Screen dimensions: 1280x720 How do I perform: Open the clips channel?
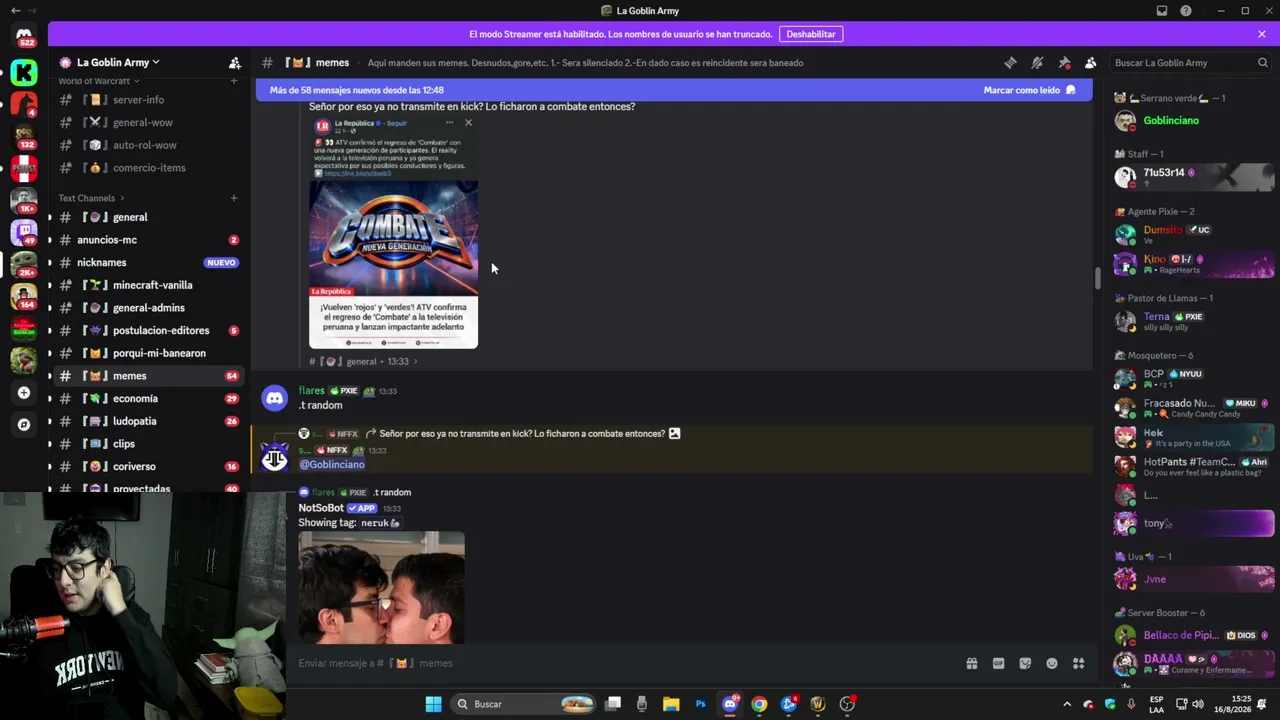(149, 444)
